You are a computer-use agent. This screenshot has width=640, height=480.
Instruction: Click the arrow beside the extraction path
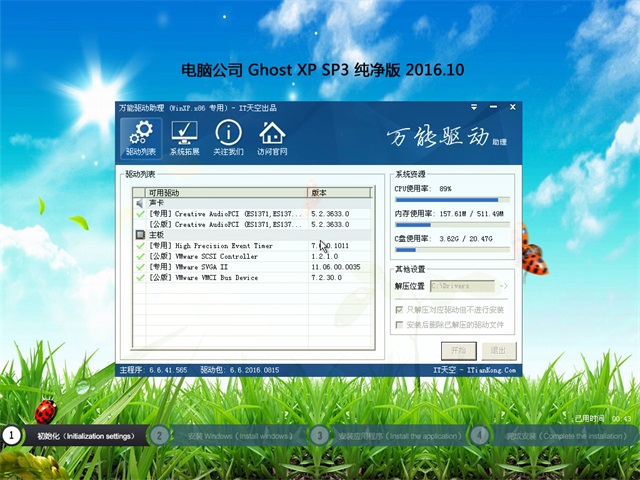tap(504, 286)
